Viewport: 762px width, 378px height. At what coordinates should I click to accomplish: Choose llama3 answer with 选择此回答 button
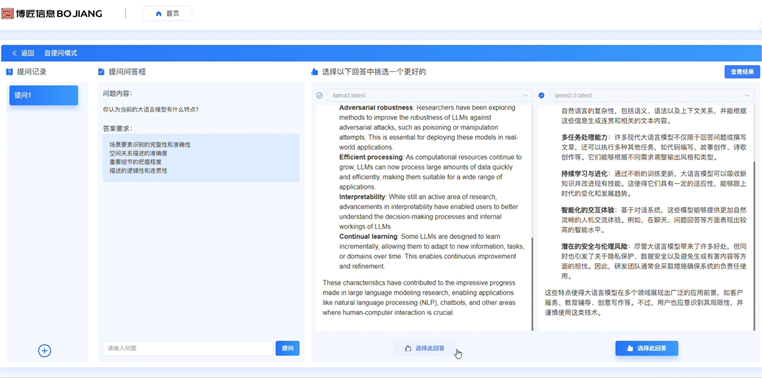point(425,348)
